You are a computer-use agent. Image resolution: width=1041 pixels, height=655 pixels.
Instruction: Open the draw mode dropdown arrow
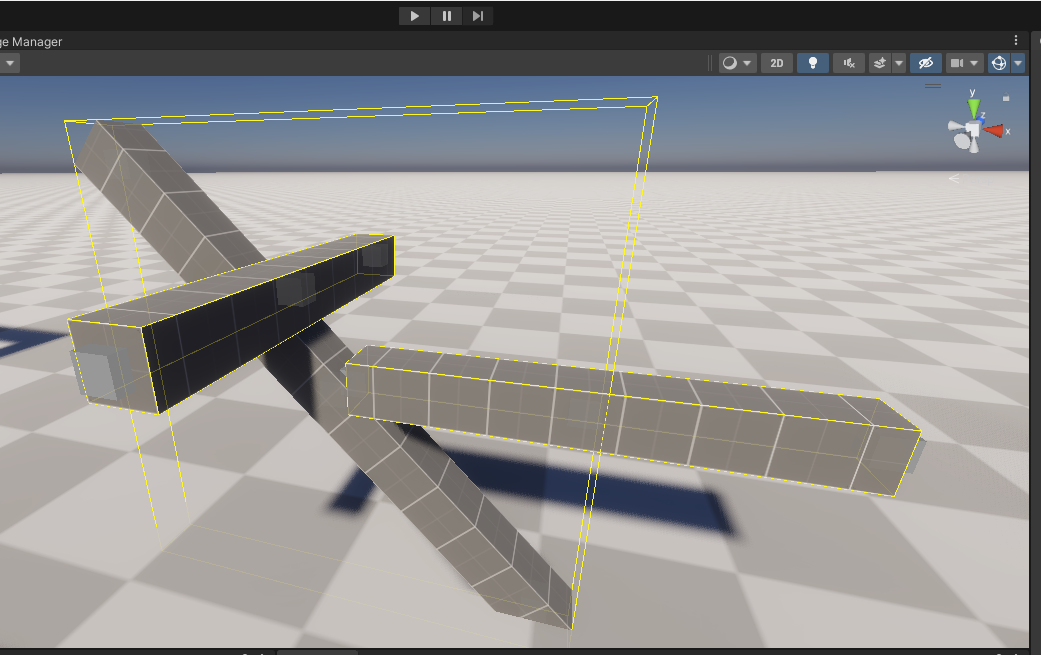click(748, 62)
